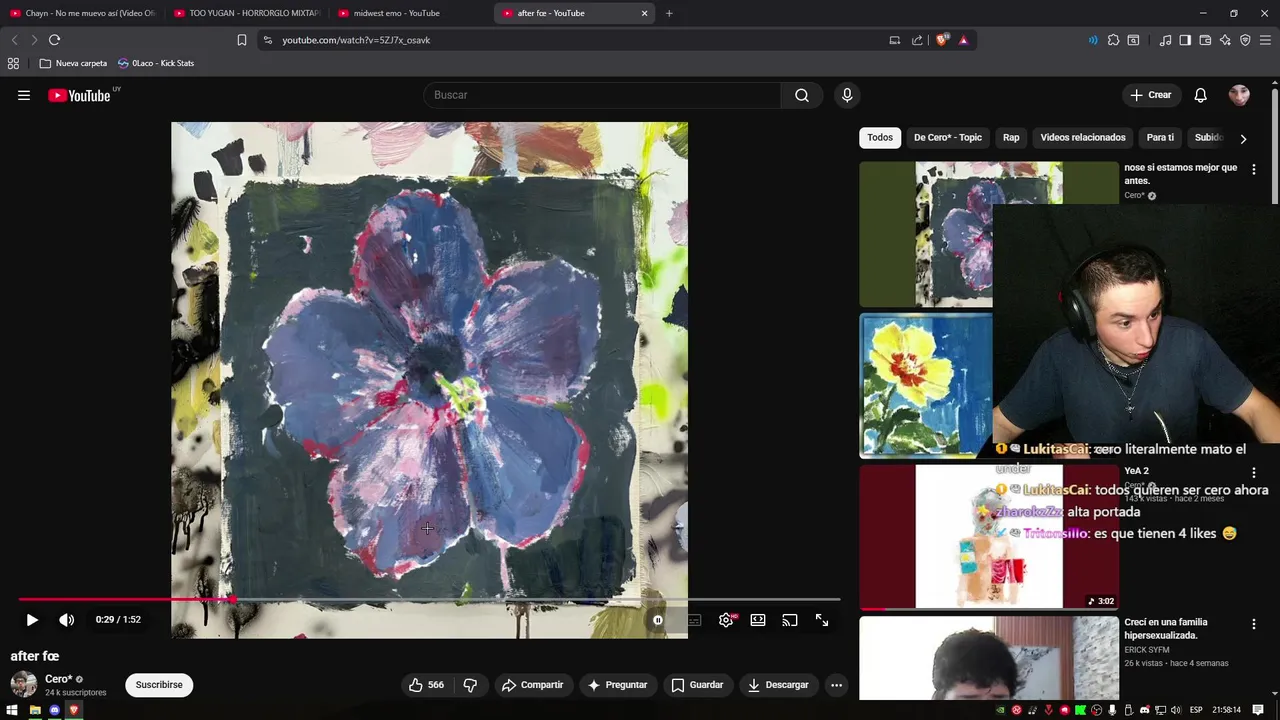Screen dimensions: 1280x720
Task: Open Brave Rewards triangle icon
Action: click(x=963, y=40)
